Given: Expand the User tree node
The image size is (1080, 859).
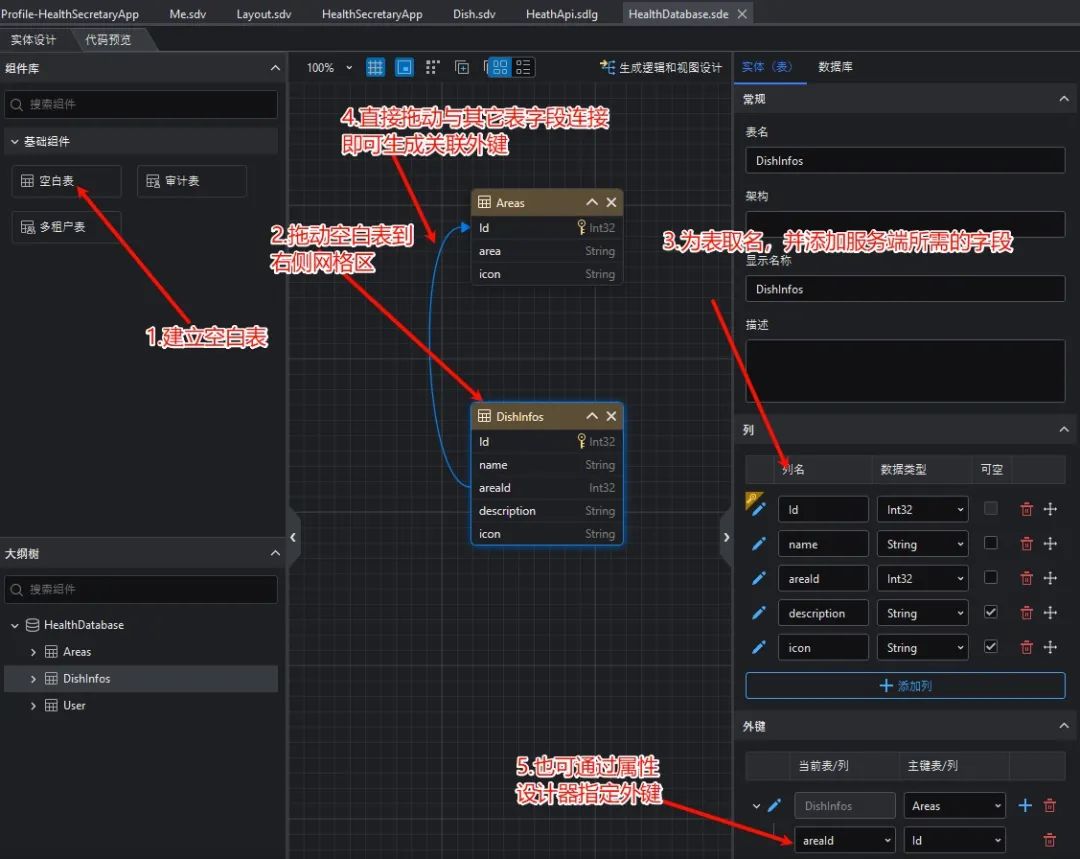Looking at the screenshot, I should click(x=33, y=705).
